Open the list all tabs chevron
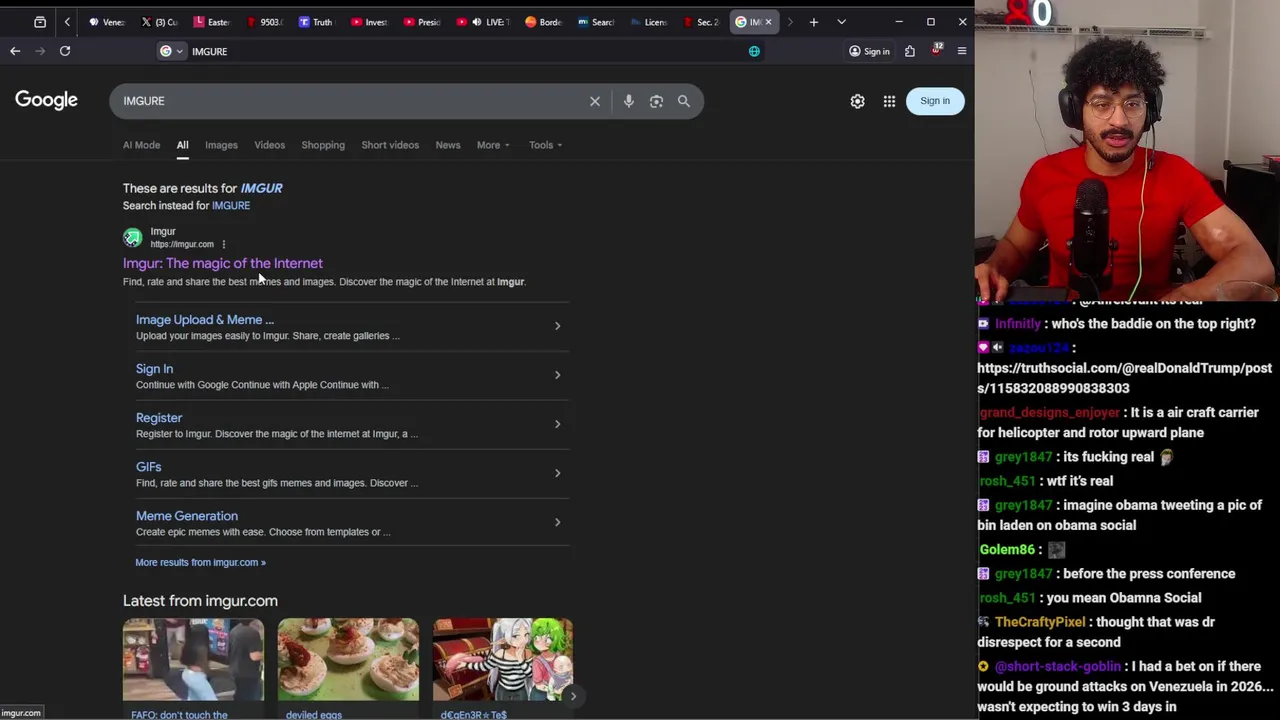This screenshot has width=1280, height=720. pos(841,22)
